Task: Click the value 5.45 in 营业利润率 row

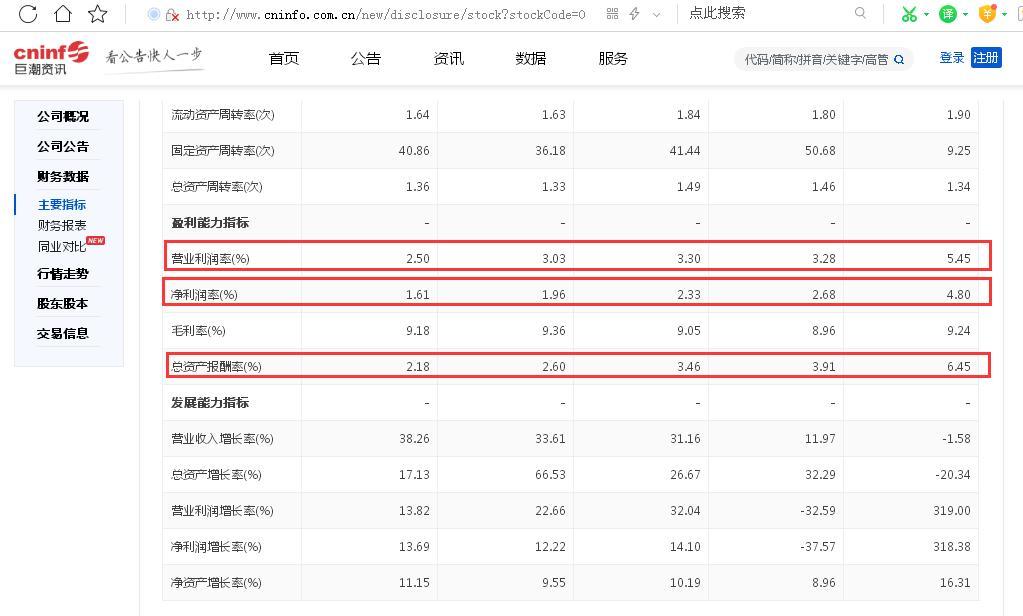Action: [958, 258]
